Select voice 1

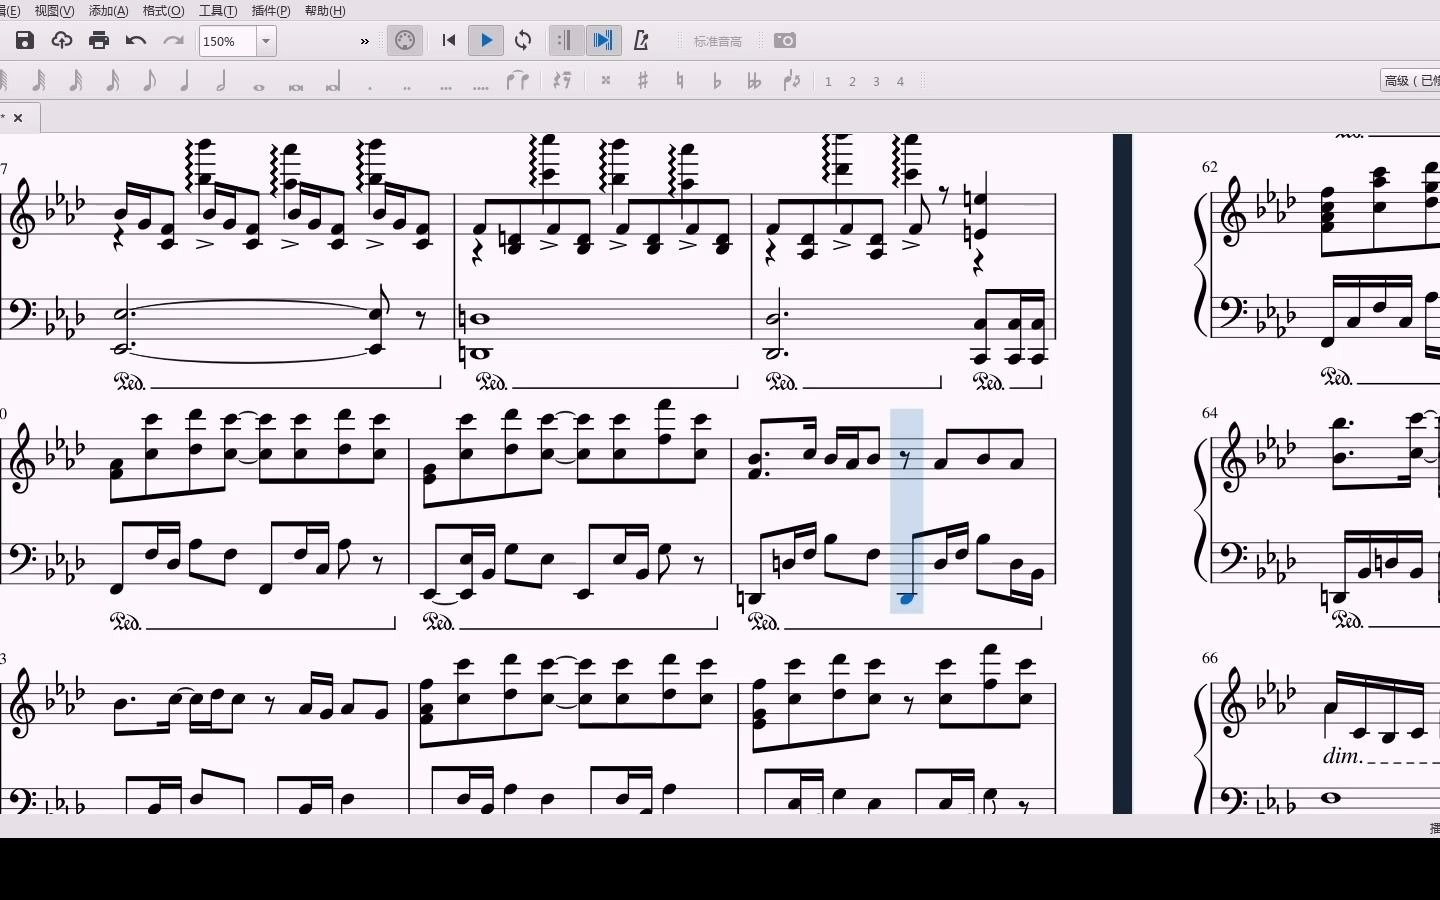(828, 82)
